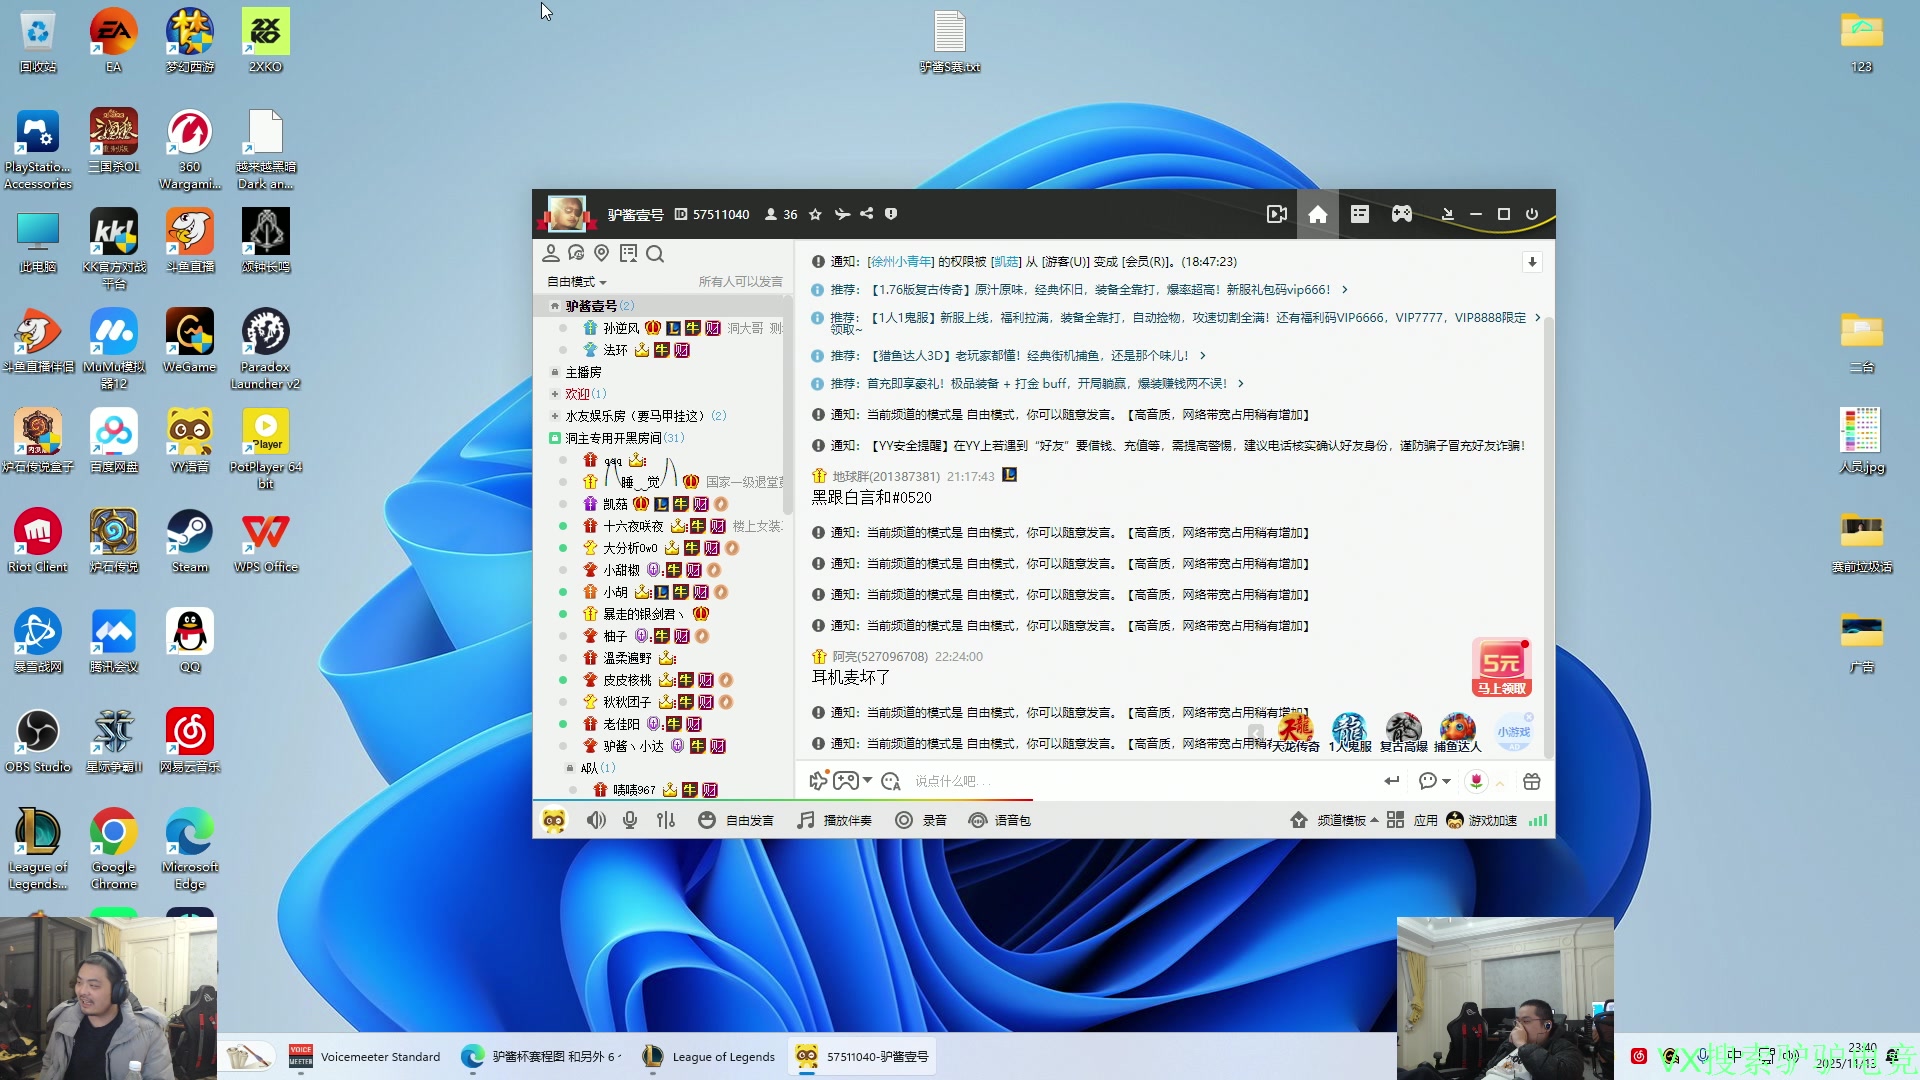Toggle the 录音 recording button
The image size is (1920, 1080).
click(920, 820)
